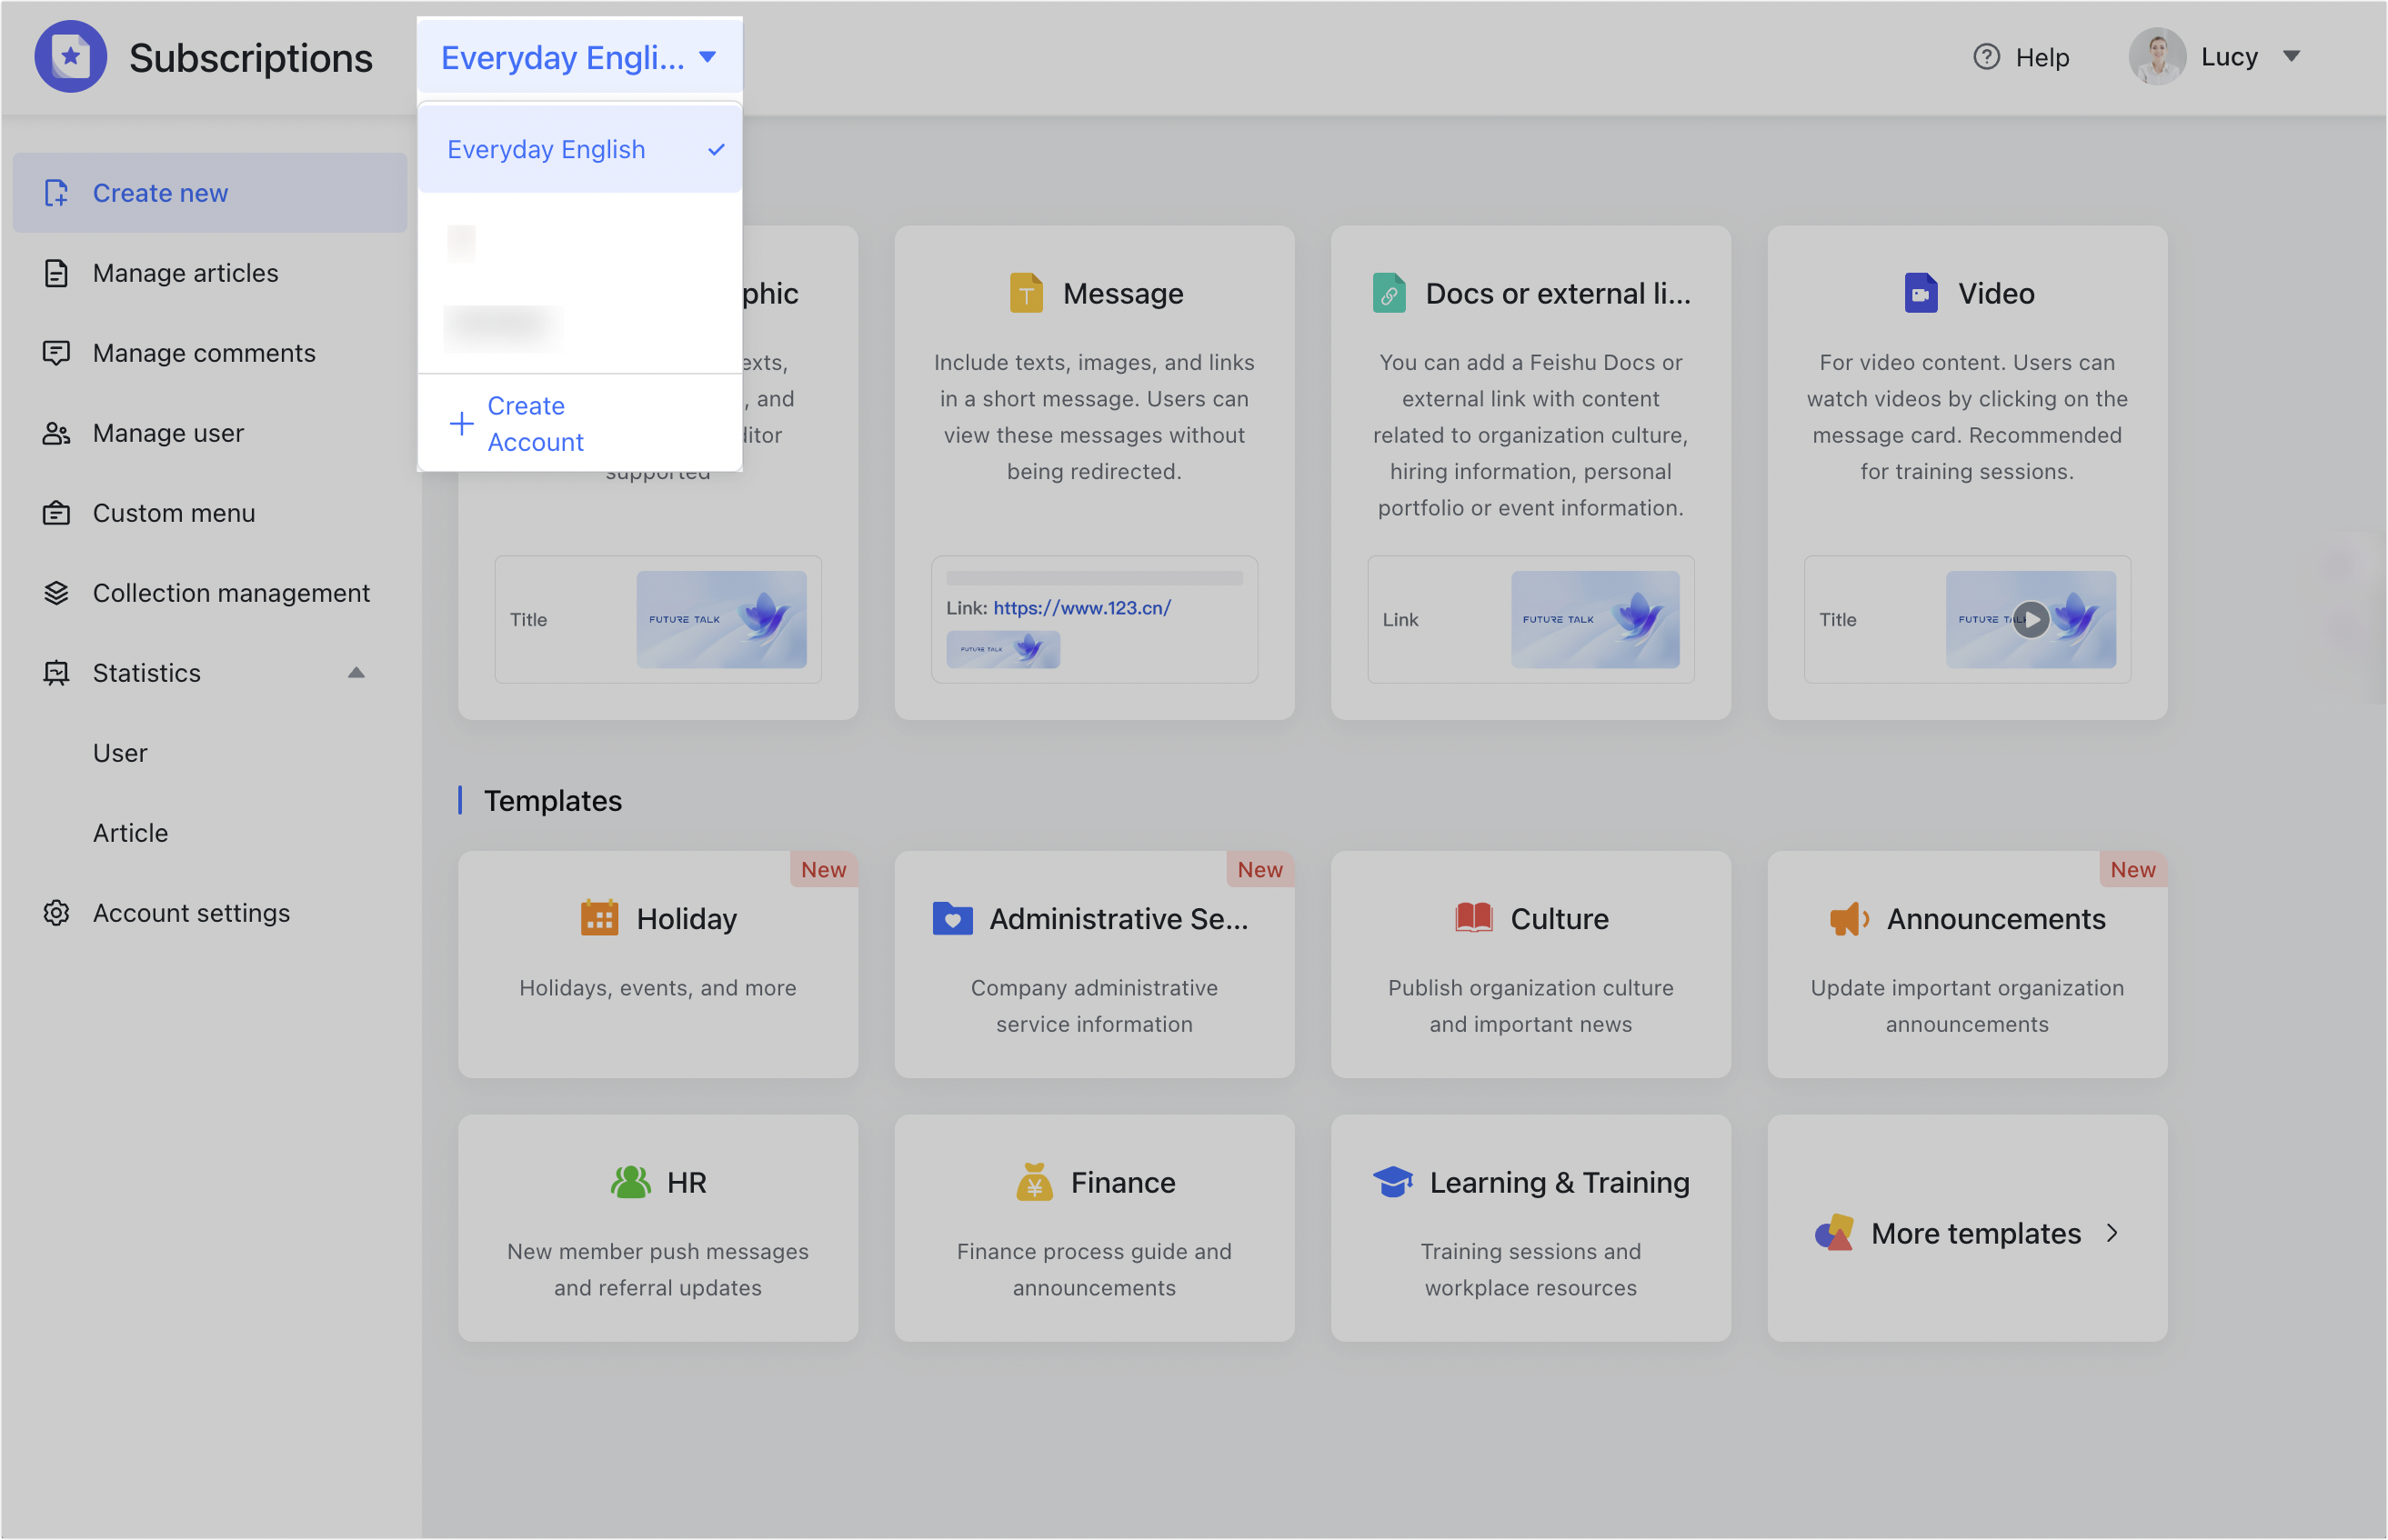The width and height of the screenshot is (2388, 1540).
Task: Click the Video message type icon
Action: [x=1920, y=292]
